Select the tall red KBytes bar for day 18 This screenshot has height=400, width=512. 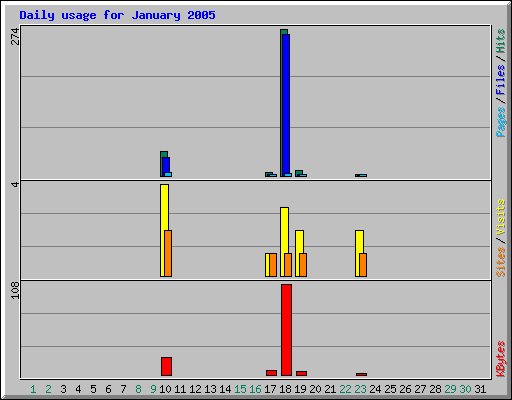[x=286, y=330]
